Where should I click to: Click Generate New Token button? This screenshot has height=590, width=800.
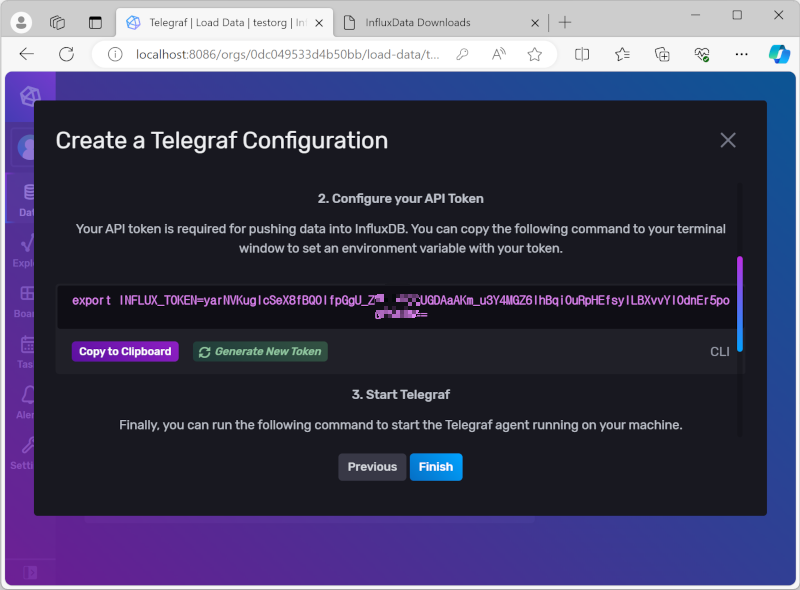(260, 352)
